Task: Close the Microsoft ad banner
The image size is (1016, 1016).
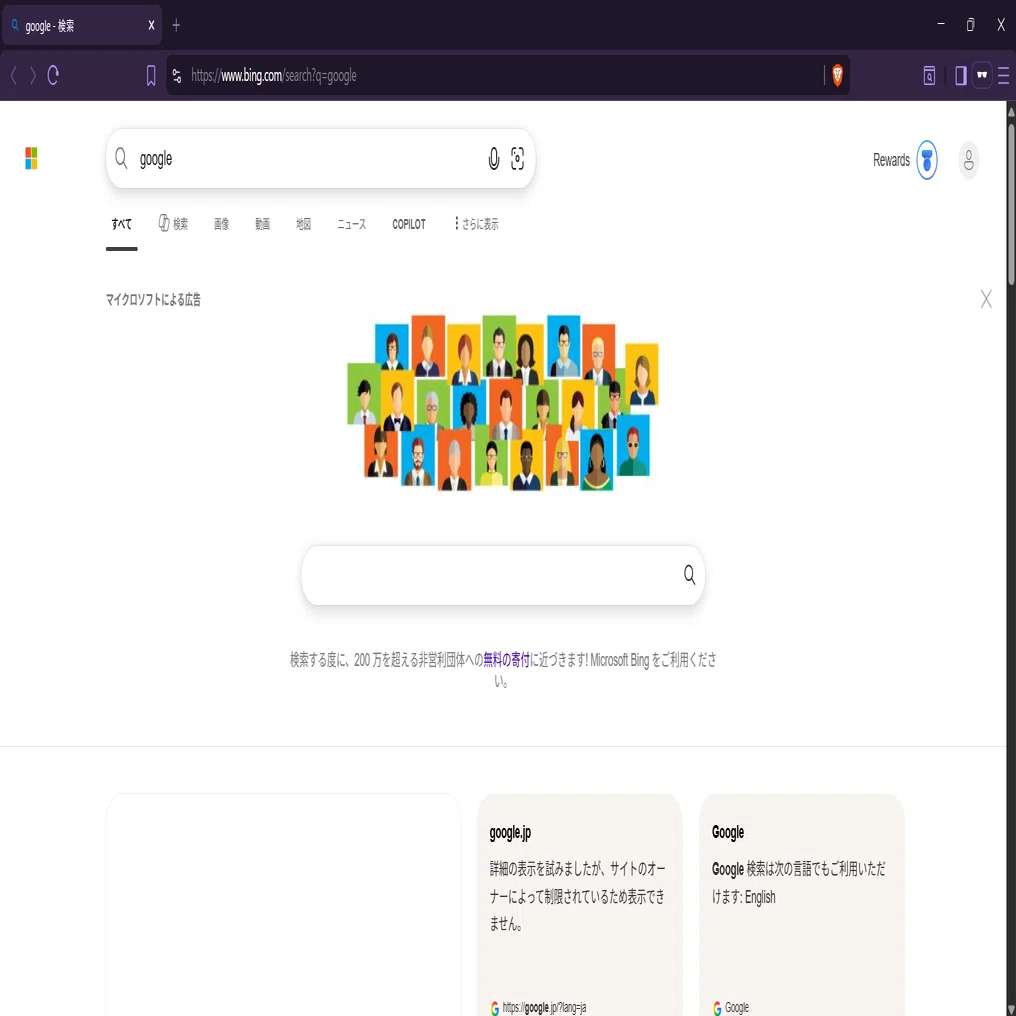Action: click(x=986, y=299)
